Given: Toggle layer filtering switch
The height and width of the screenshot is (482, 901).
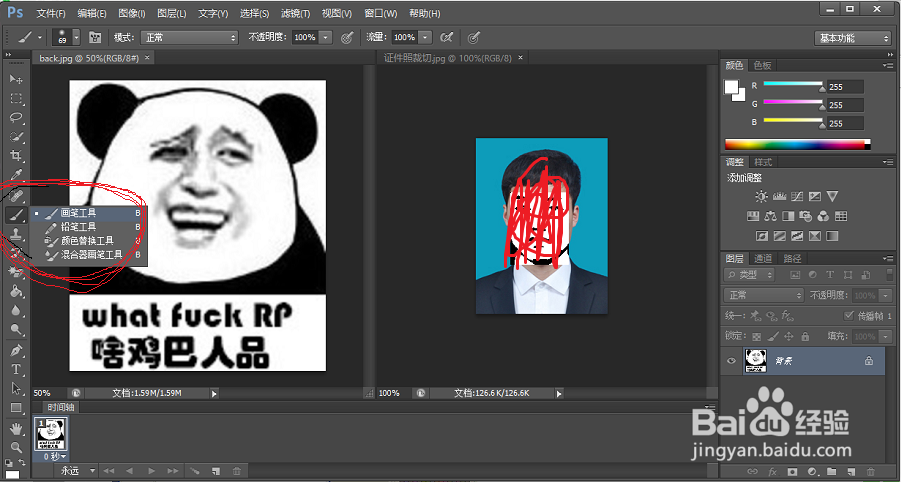Looking at the screenshot, I should click(889, 275).
